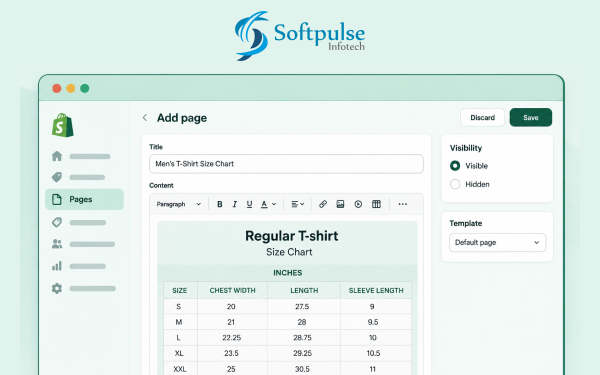Click the LENGTH column header
600x375 pixels.
click(x=304, y=290)
